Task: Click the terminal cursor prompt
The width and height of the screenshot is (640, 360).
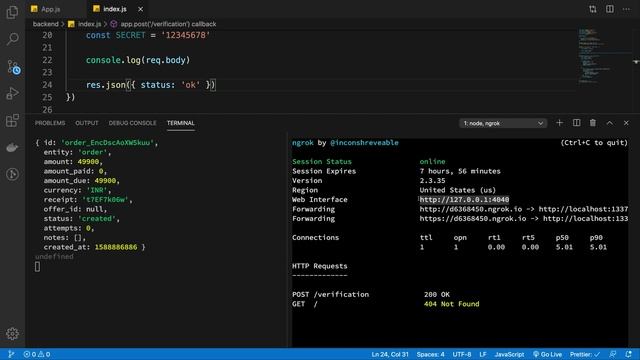Action: pyautogui.click(x=37, y=267)
